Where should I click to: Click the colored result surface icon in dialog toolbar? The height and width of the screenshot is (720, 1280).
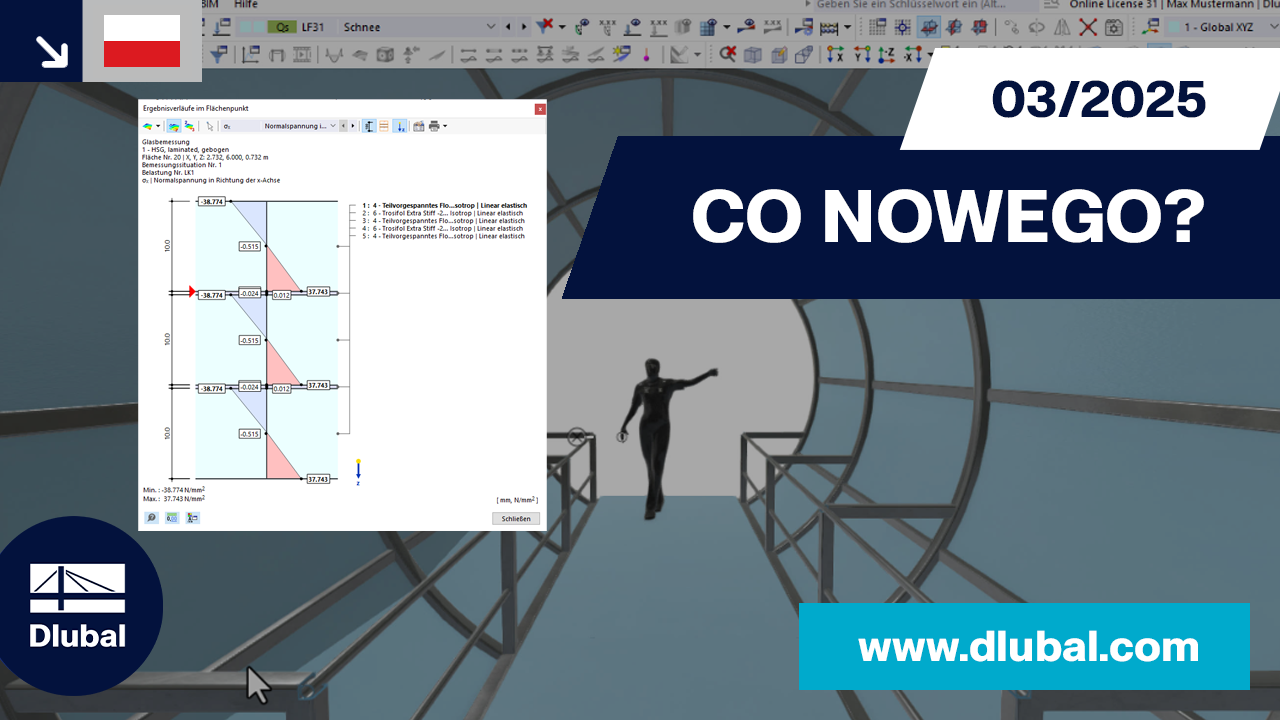point(148,126)
